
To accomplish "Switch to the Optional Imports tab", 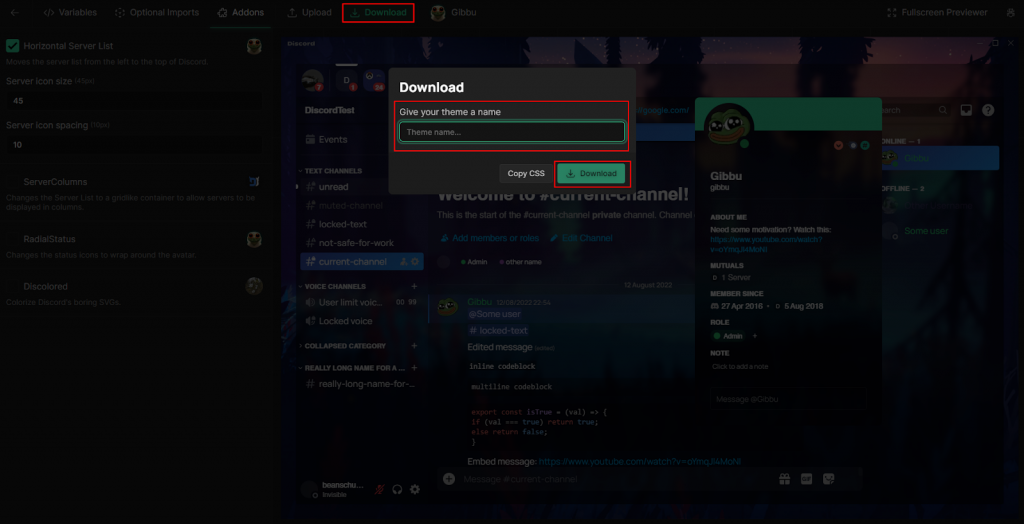I will pyautogui.click(x=156, y=12).
